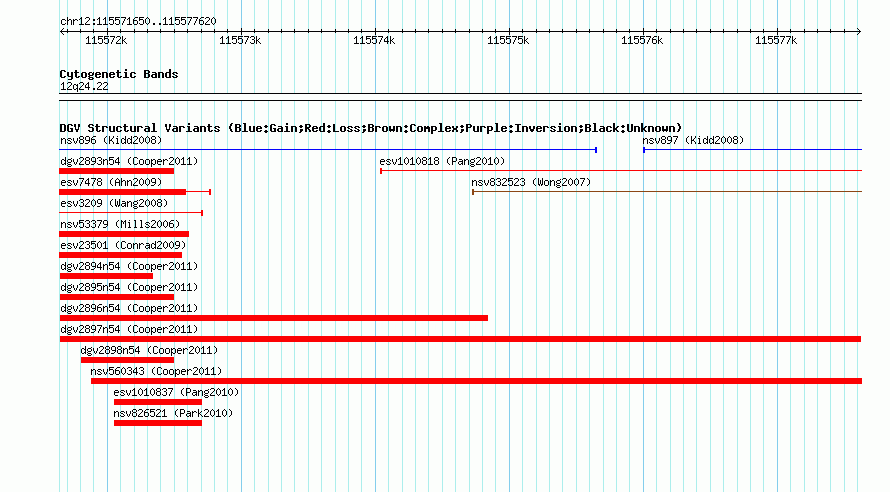Click the red dgv2893n54 loss bar

[x=116, y=171]
